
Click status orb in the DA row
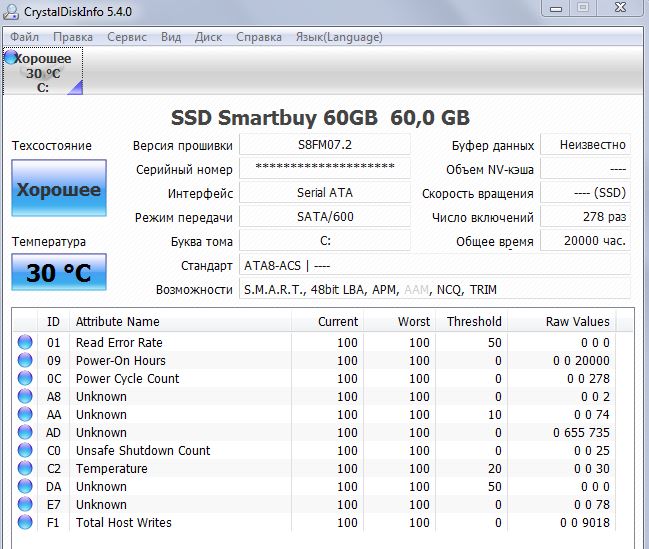click(x=25, y=486)
